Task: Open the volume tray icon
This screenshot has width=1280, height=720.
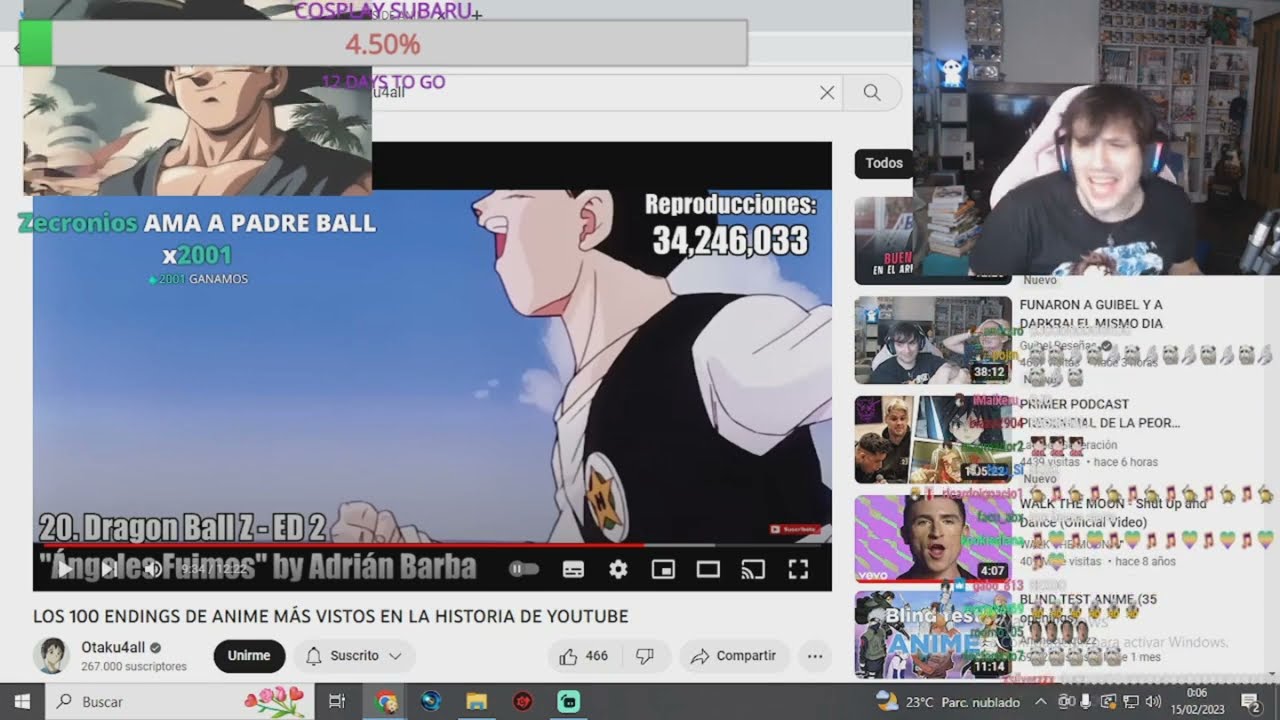Action: [1153, 702]
